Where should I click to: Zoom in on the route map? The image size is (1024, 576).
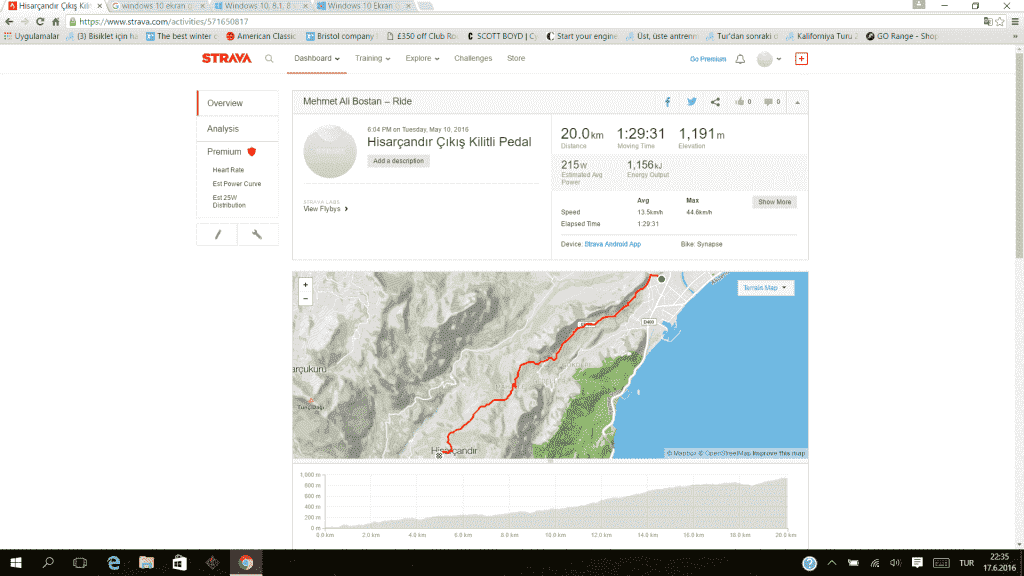pyautogui.click(x=305, y=285)
